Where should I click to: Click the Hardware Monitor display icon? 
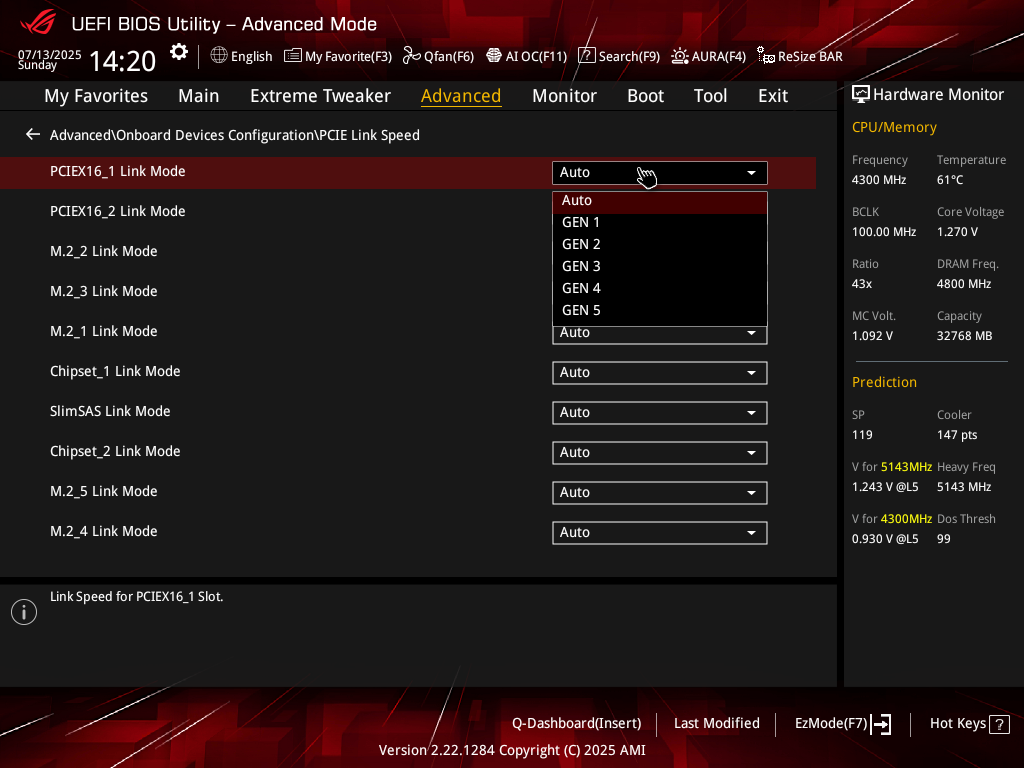pyautogui.click(x=861, y=95)
